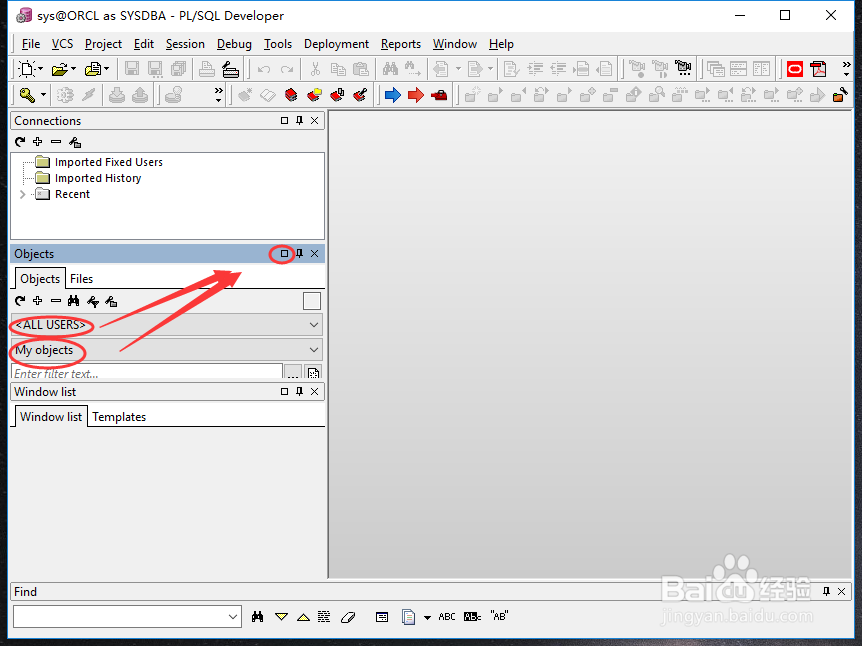Toggle ABC case sensitive search option

tap(447, 617)
